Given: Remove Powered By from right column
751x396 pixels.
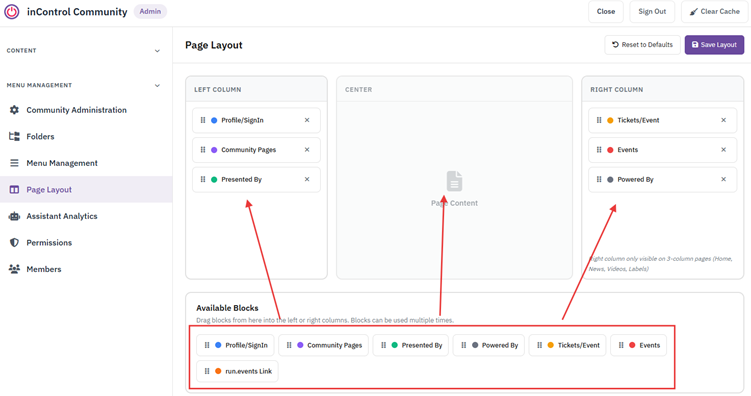Looking at the screenshot, I should coord(724,180).
